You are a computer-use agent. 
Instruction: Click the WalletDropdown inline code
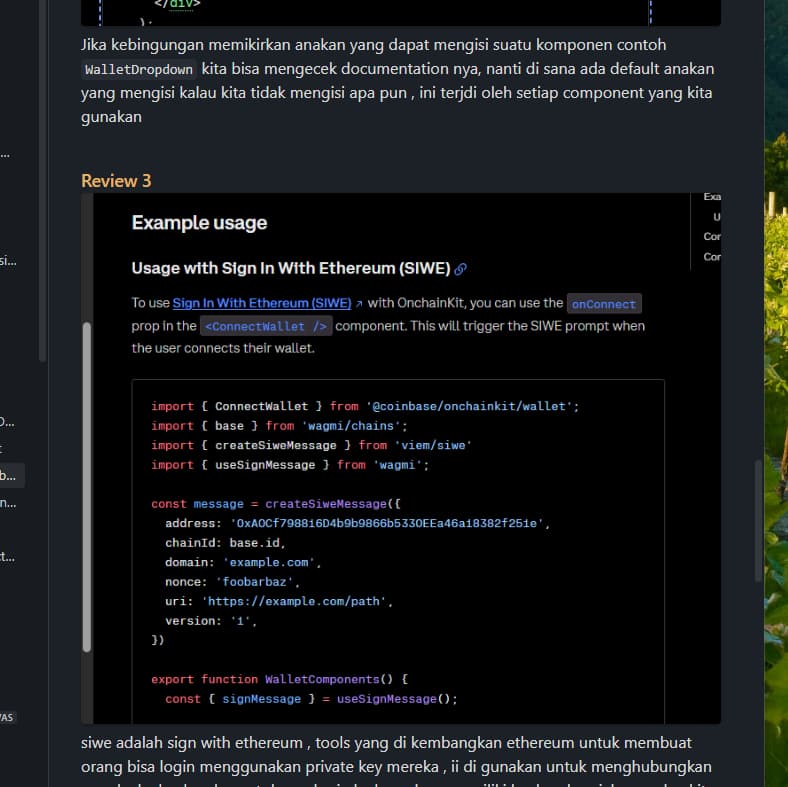pyautogui.click(x=139, y=69)
